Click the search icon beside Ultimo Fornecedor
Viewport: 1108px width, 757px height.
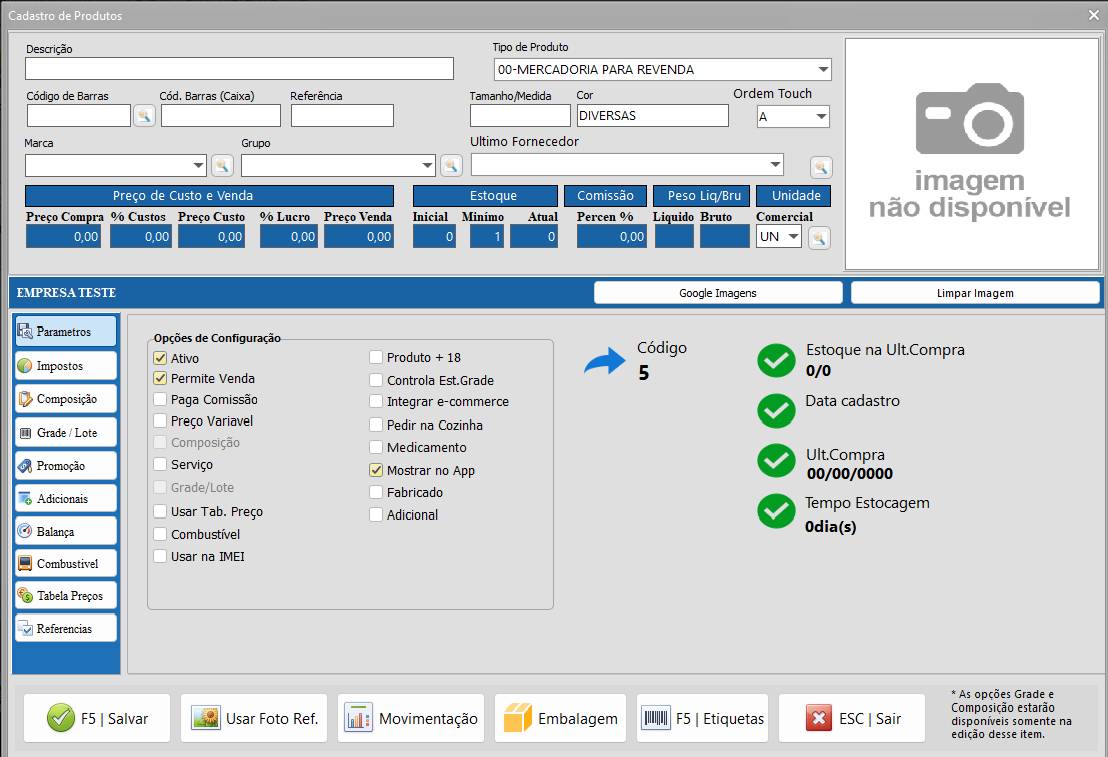click(820, 168)
